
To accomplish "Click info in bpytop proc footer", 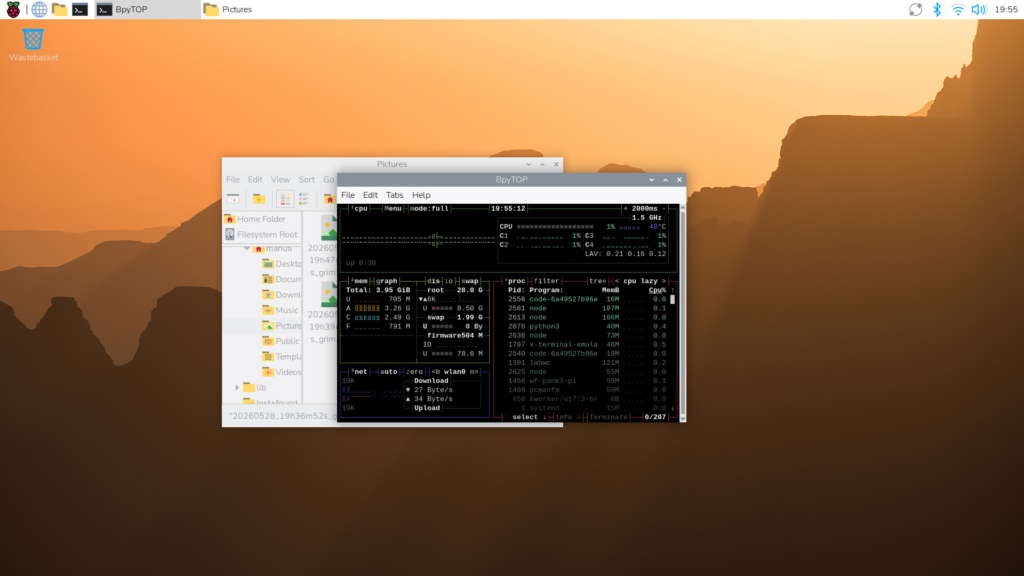I will (x=566, y=417).
